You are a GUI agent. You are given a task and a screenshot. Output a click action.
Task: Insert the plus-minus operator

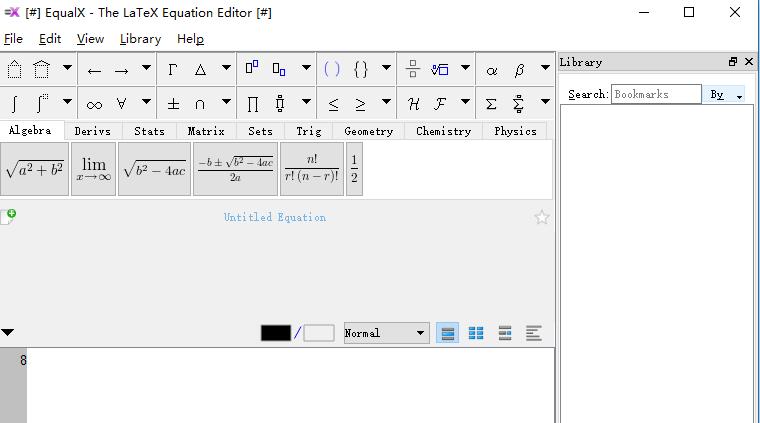click(173, 104)
